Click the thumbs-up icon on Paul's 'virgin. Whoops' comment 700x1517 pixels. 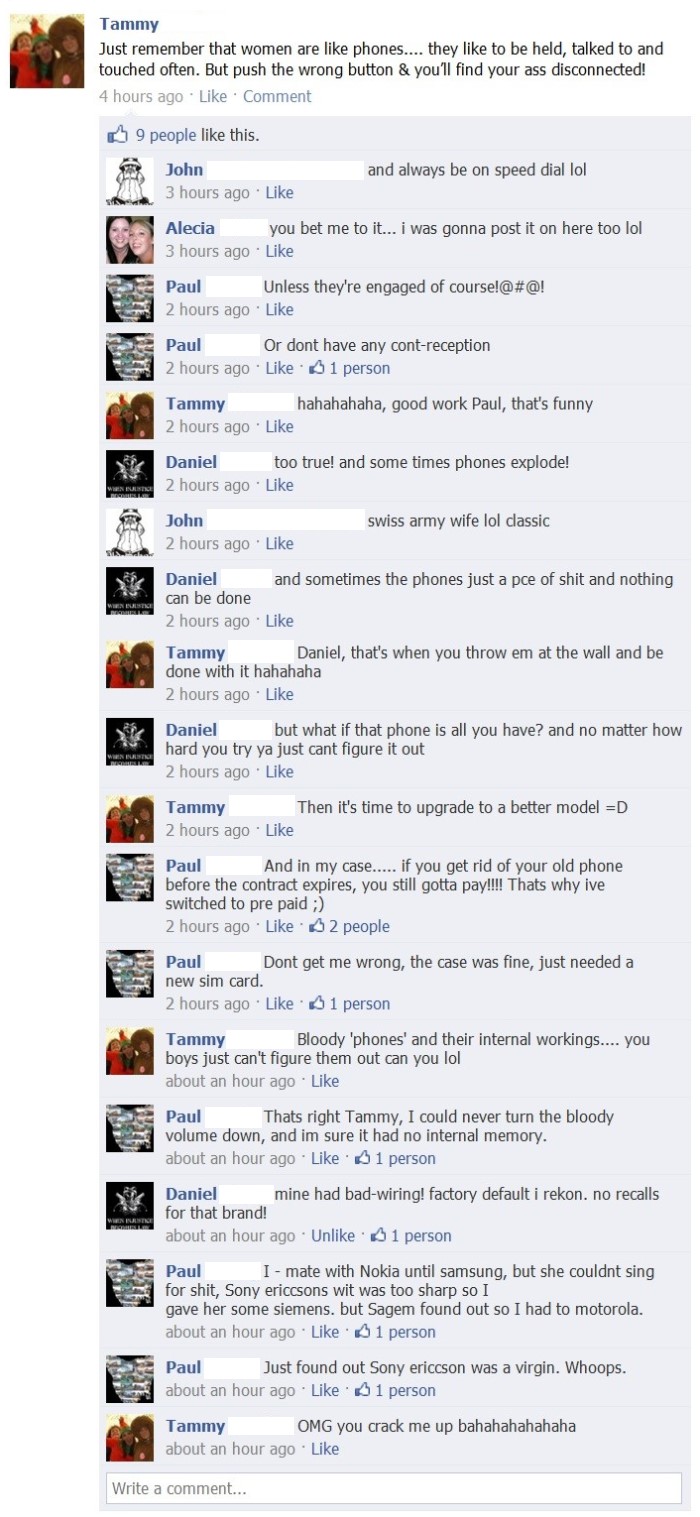(x=364, y=1389)
